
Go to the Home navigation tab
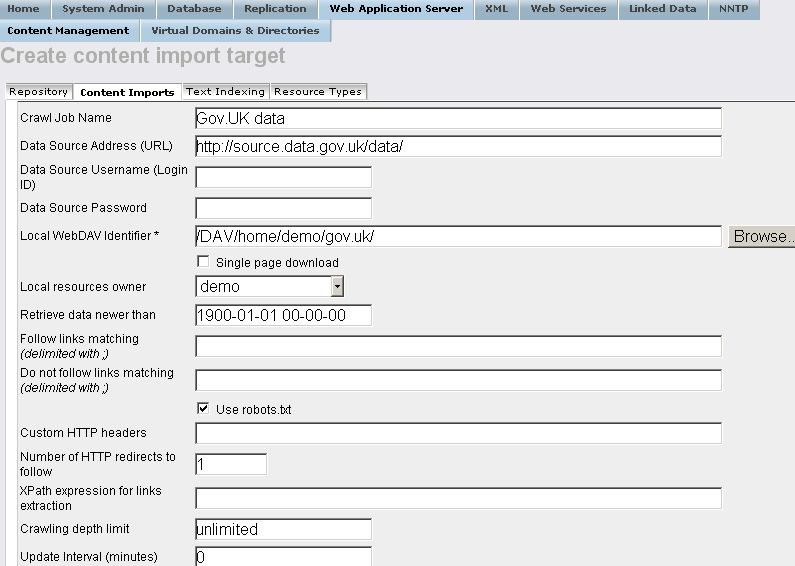[x=24, y=9]
